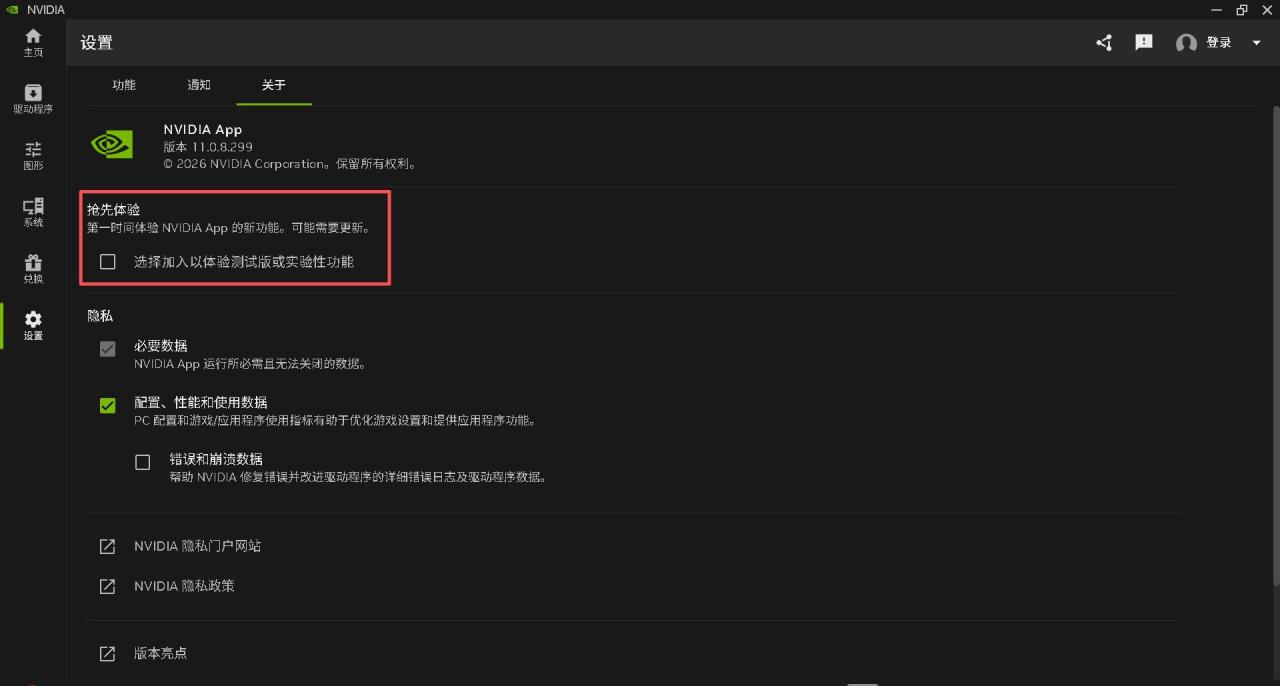The height and width of the screenshot is (686, 1280).
Task: Click the NVIDIA logo in title bar
Action: click(x=12, y=9)
